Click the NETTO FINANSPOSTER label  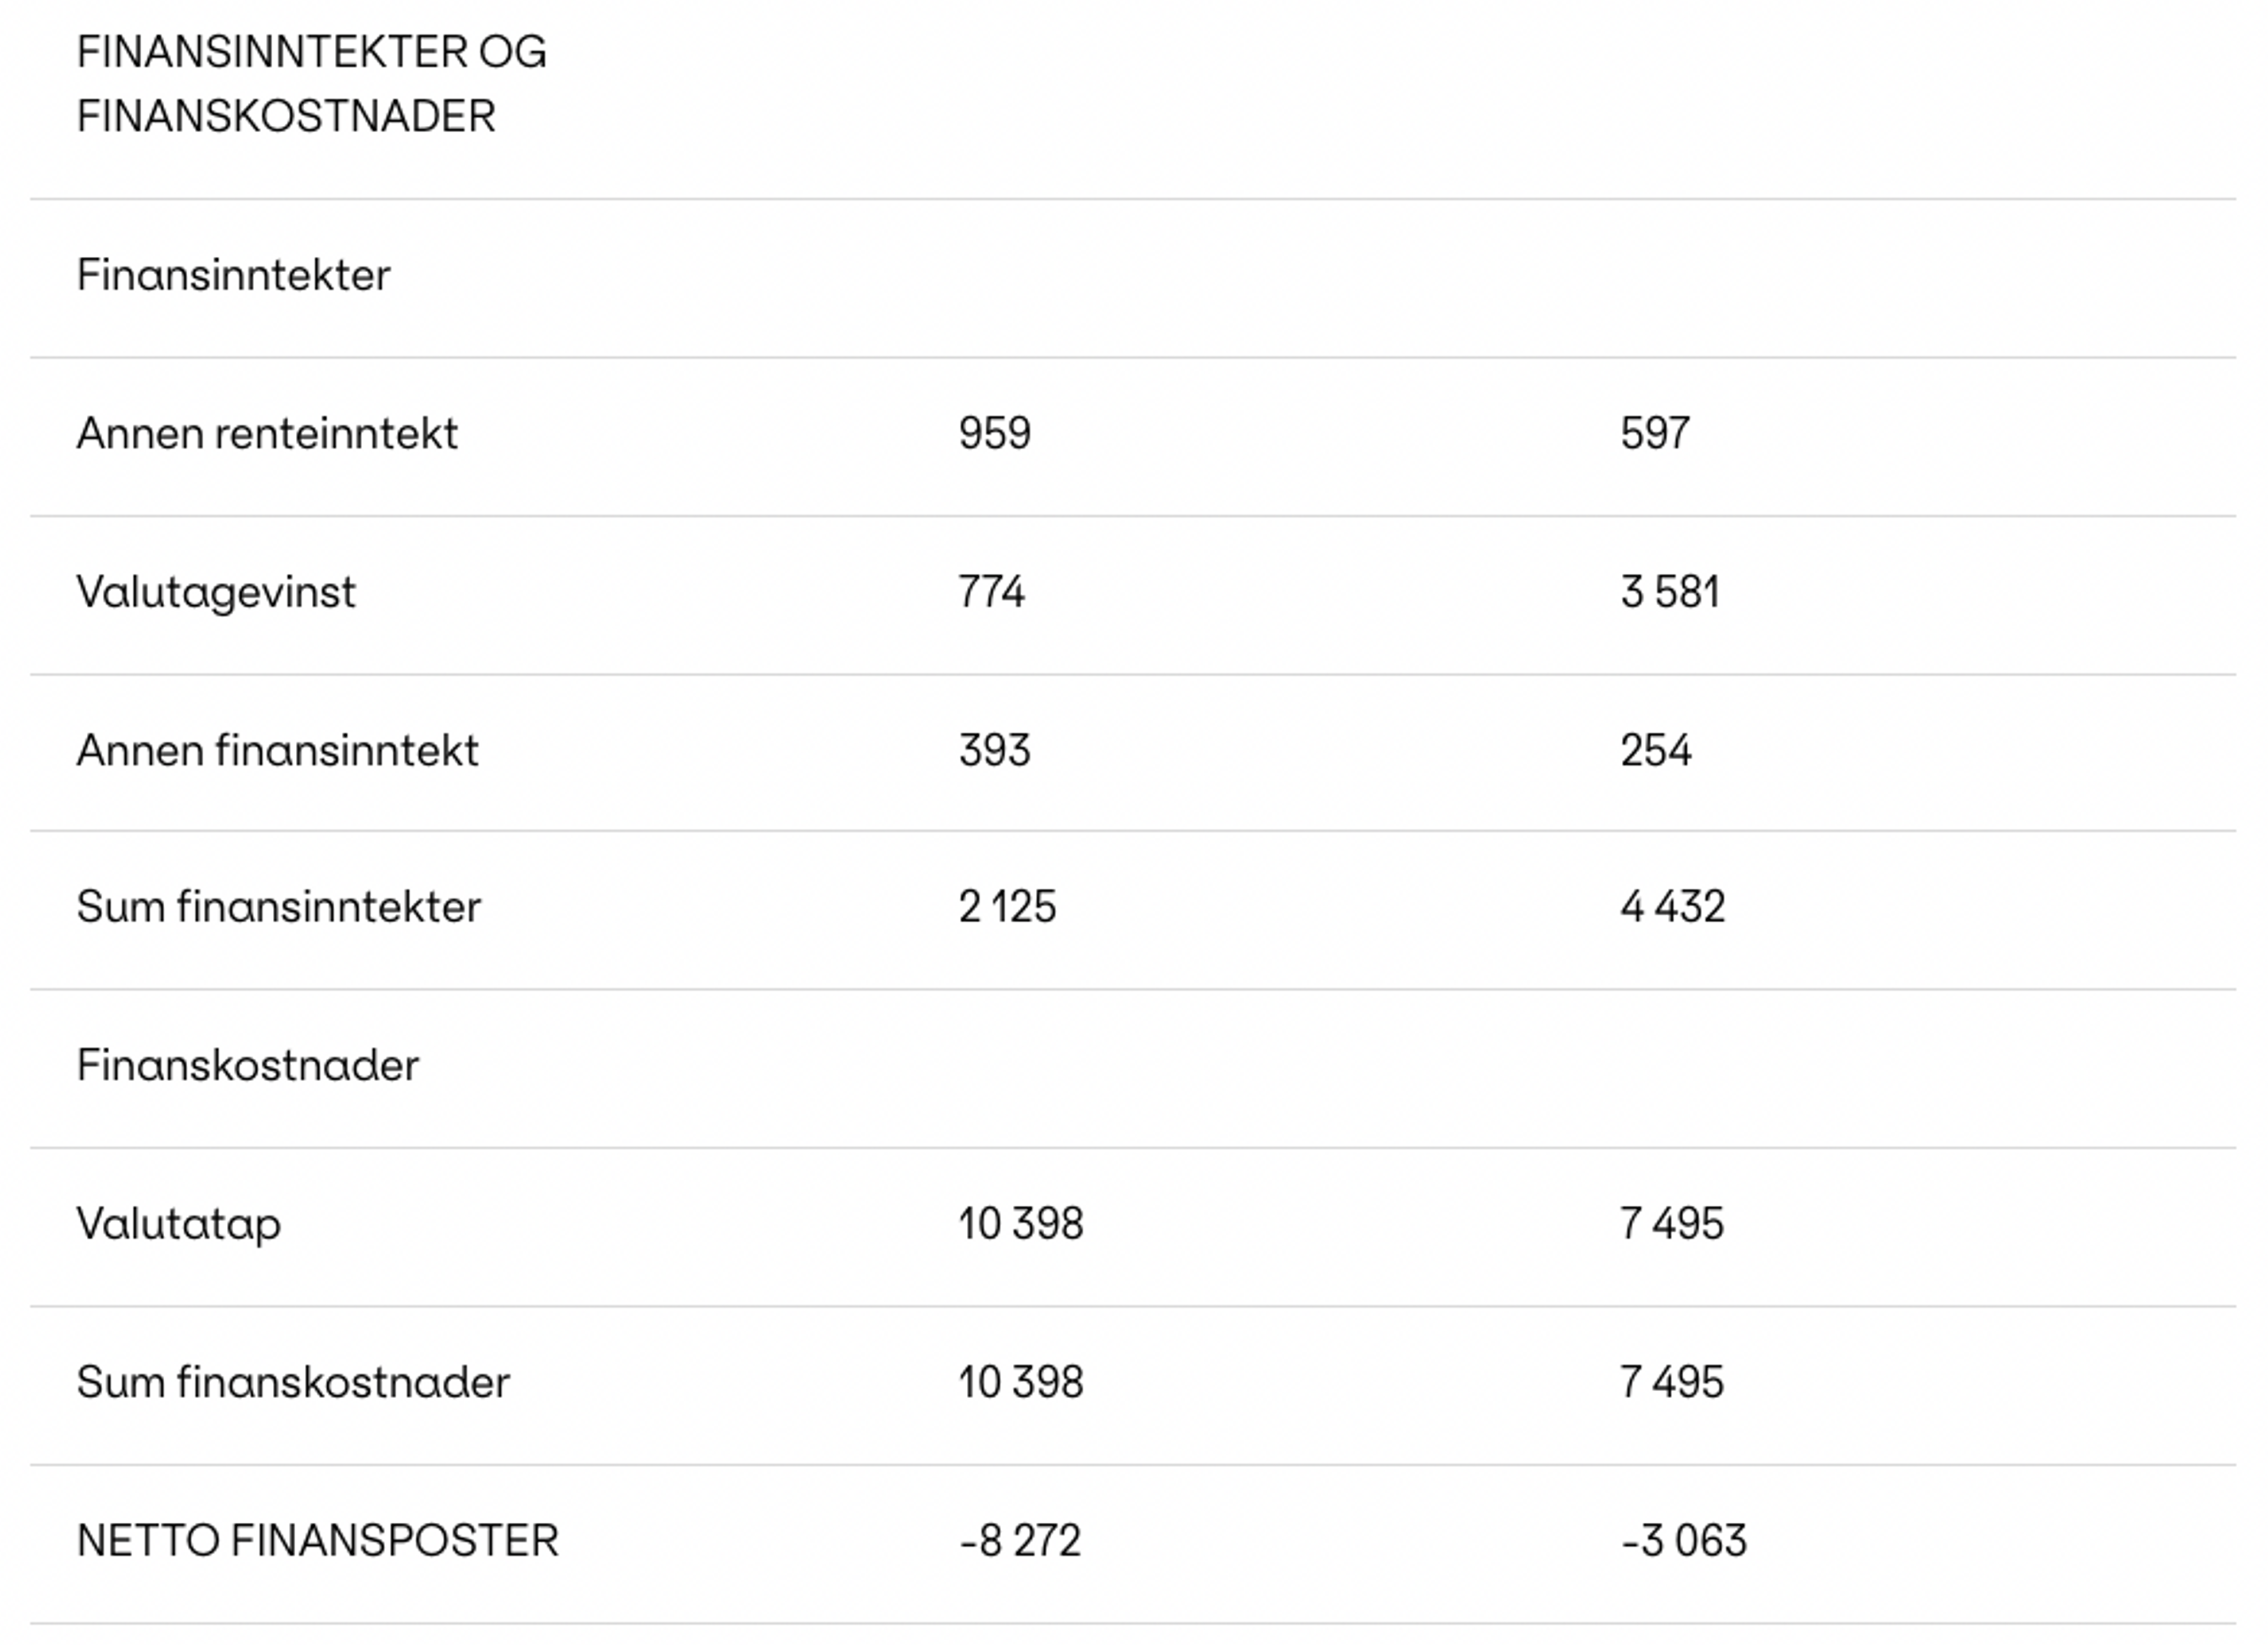tap(317, 1541)
